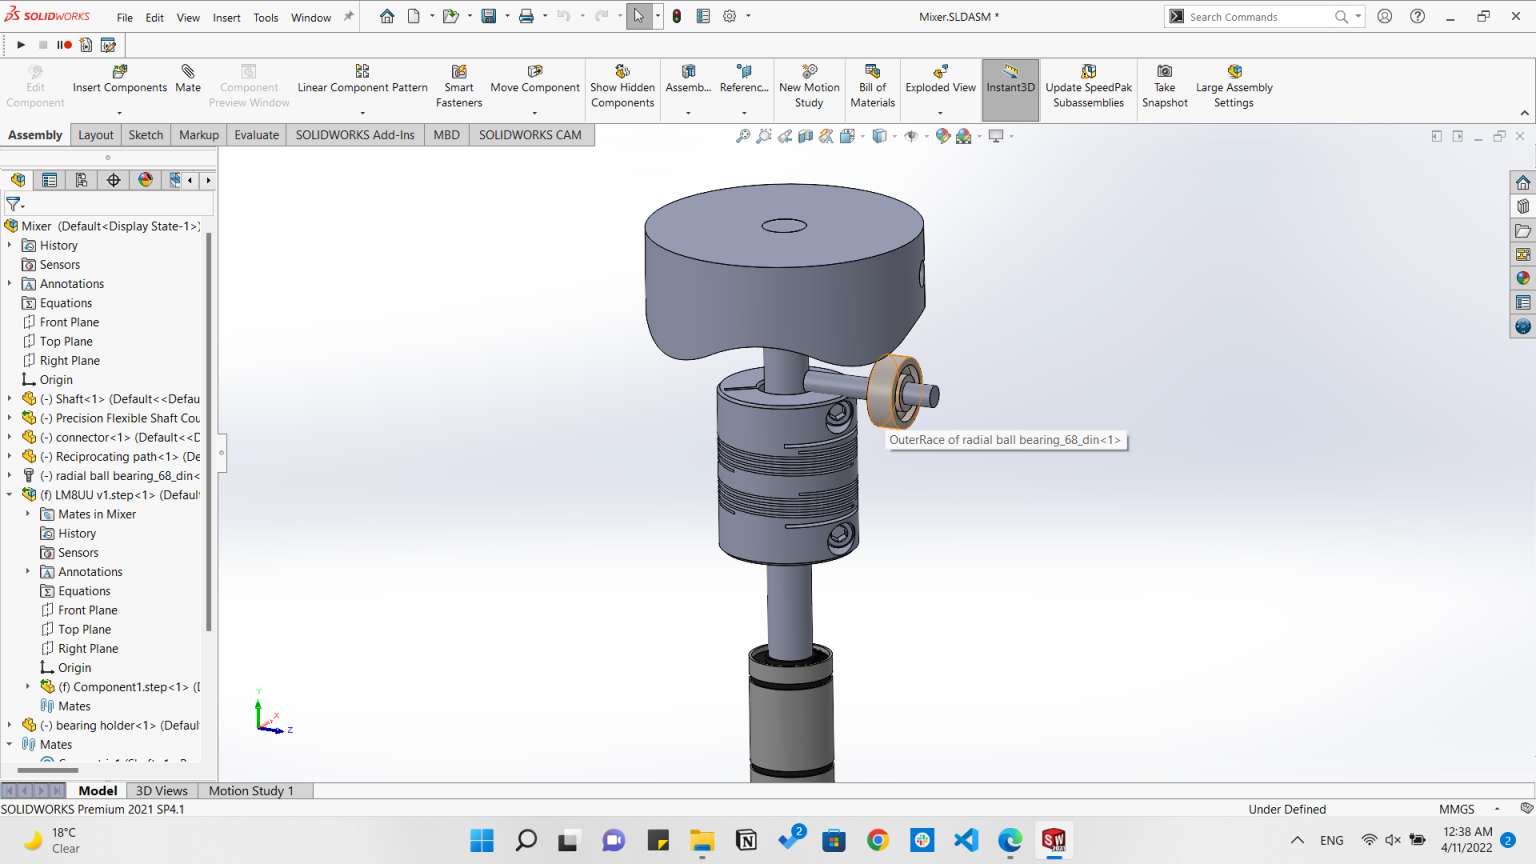
Task: Expand the top-level History node
Action: pos(10,245)
